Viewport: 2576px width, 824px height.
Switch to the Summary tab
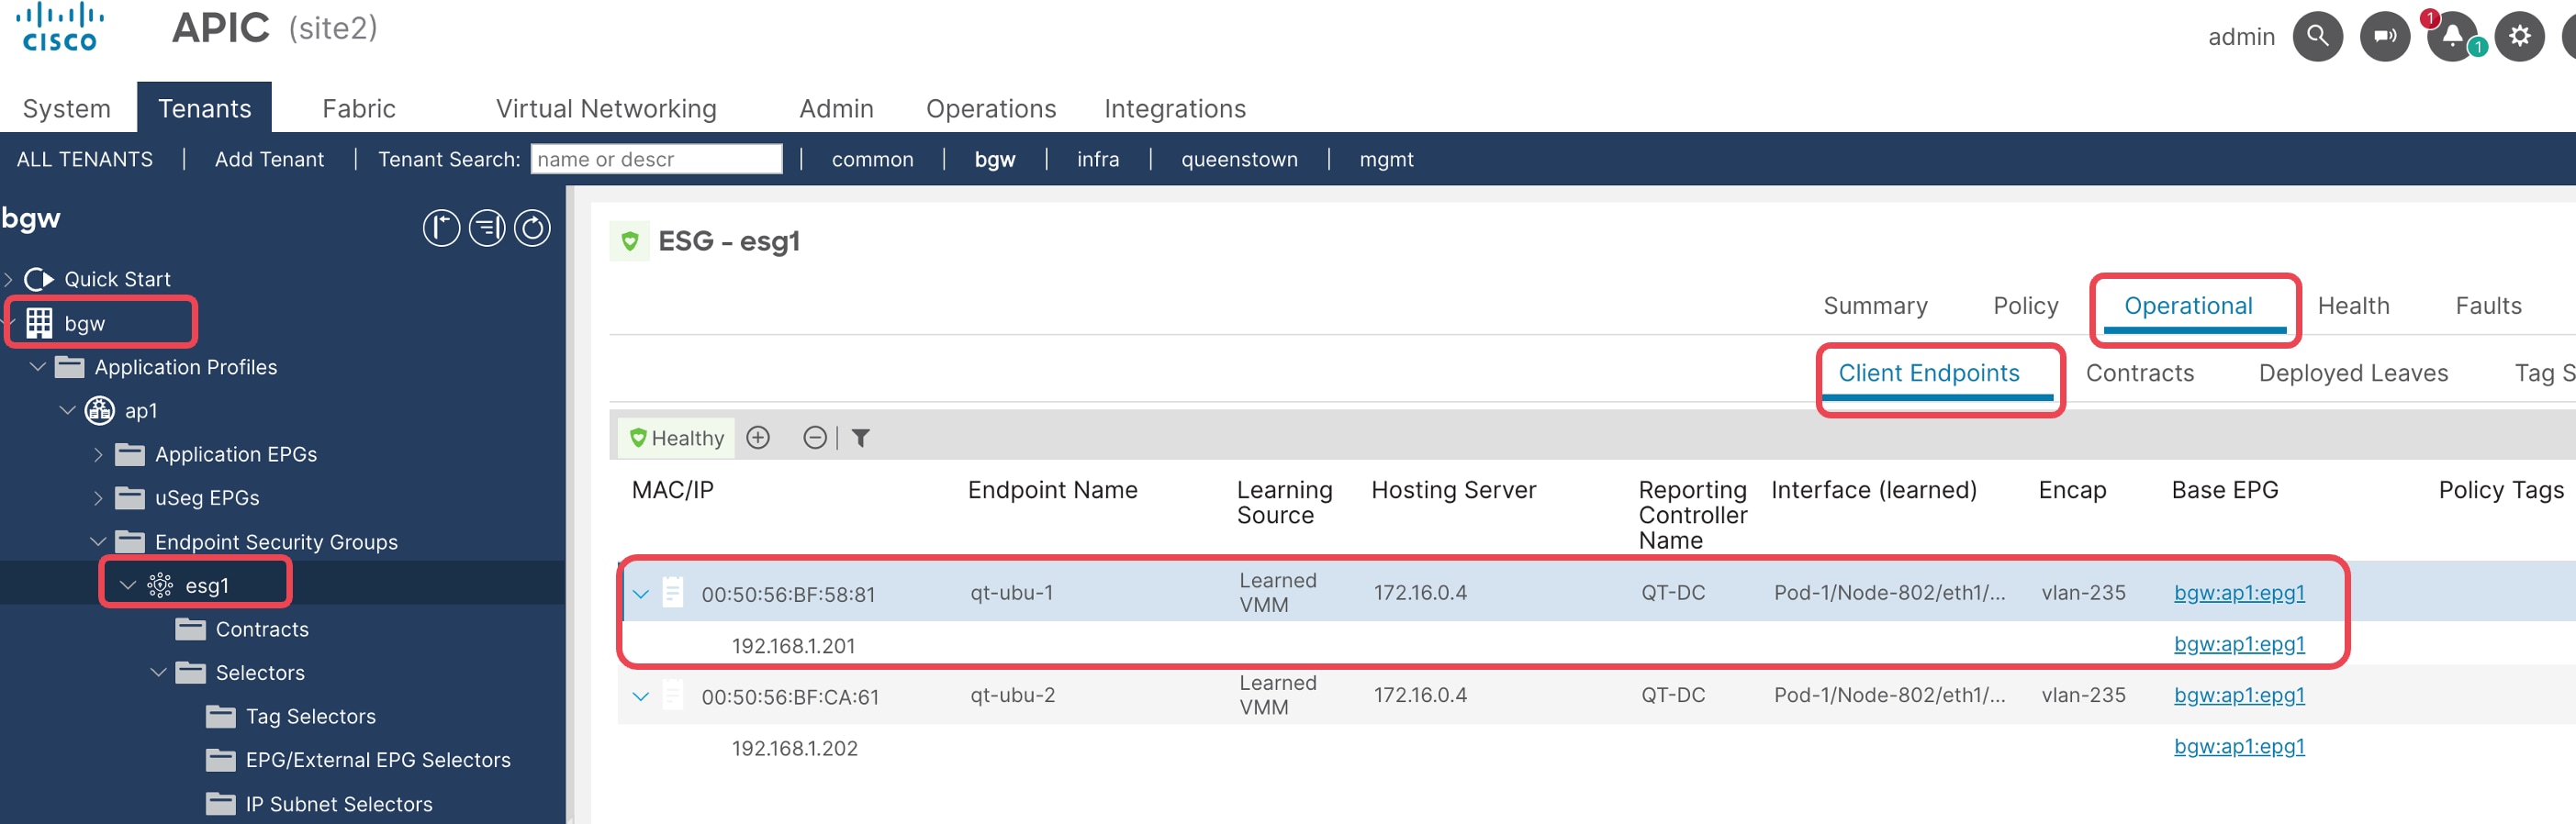[1875, 305]
